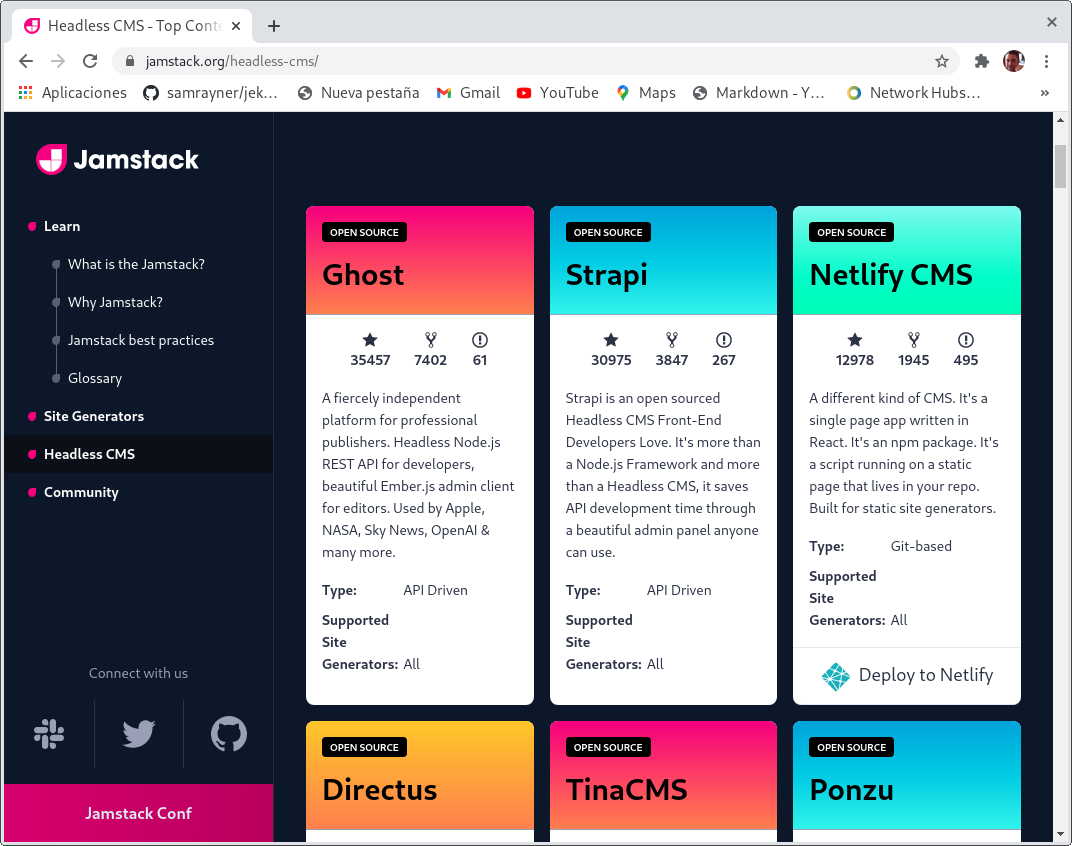
Task: Open the Chrome three-dot menu
Action: [1047, 61]
